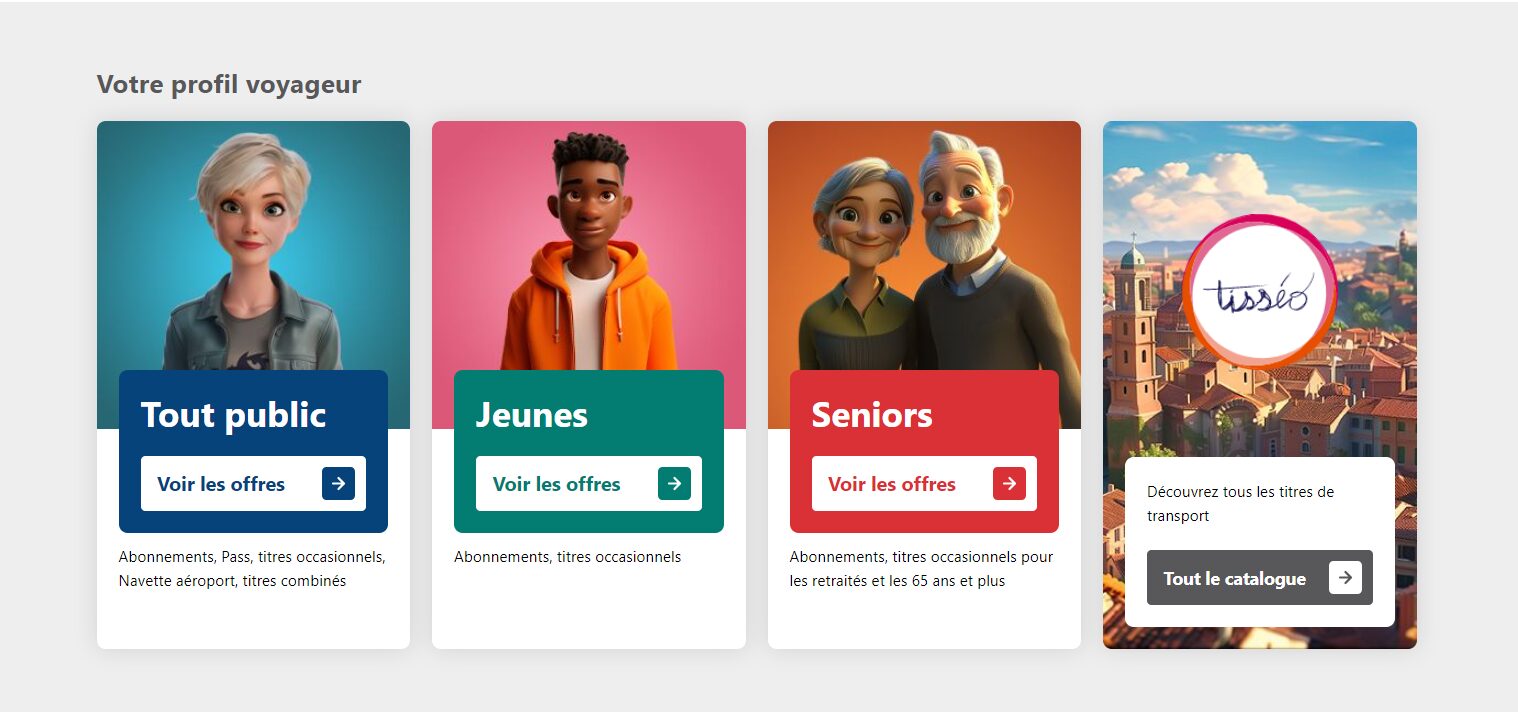Screen dimensions: 1518x712
Task: Click the senior couple avatar image
Action: click(924, 250)
